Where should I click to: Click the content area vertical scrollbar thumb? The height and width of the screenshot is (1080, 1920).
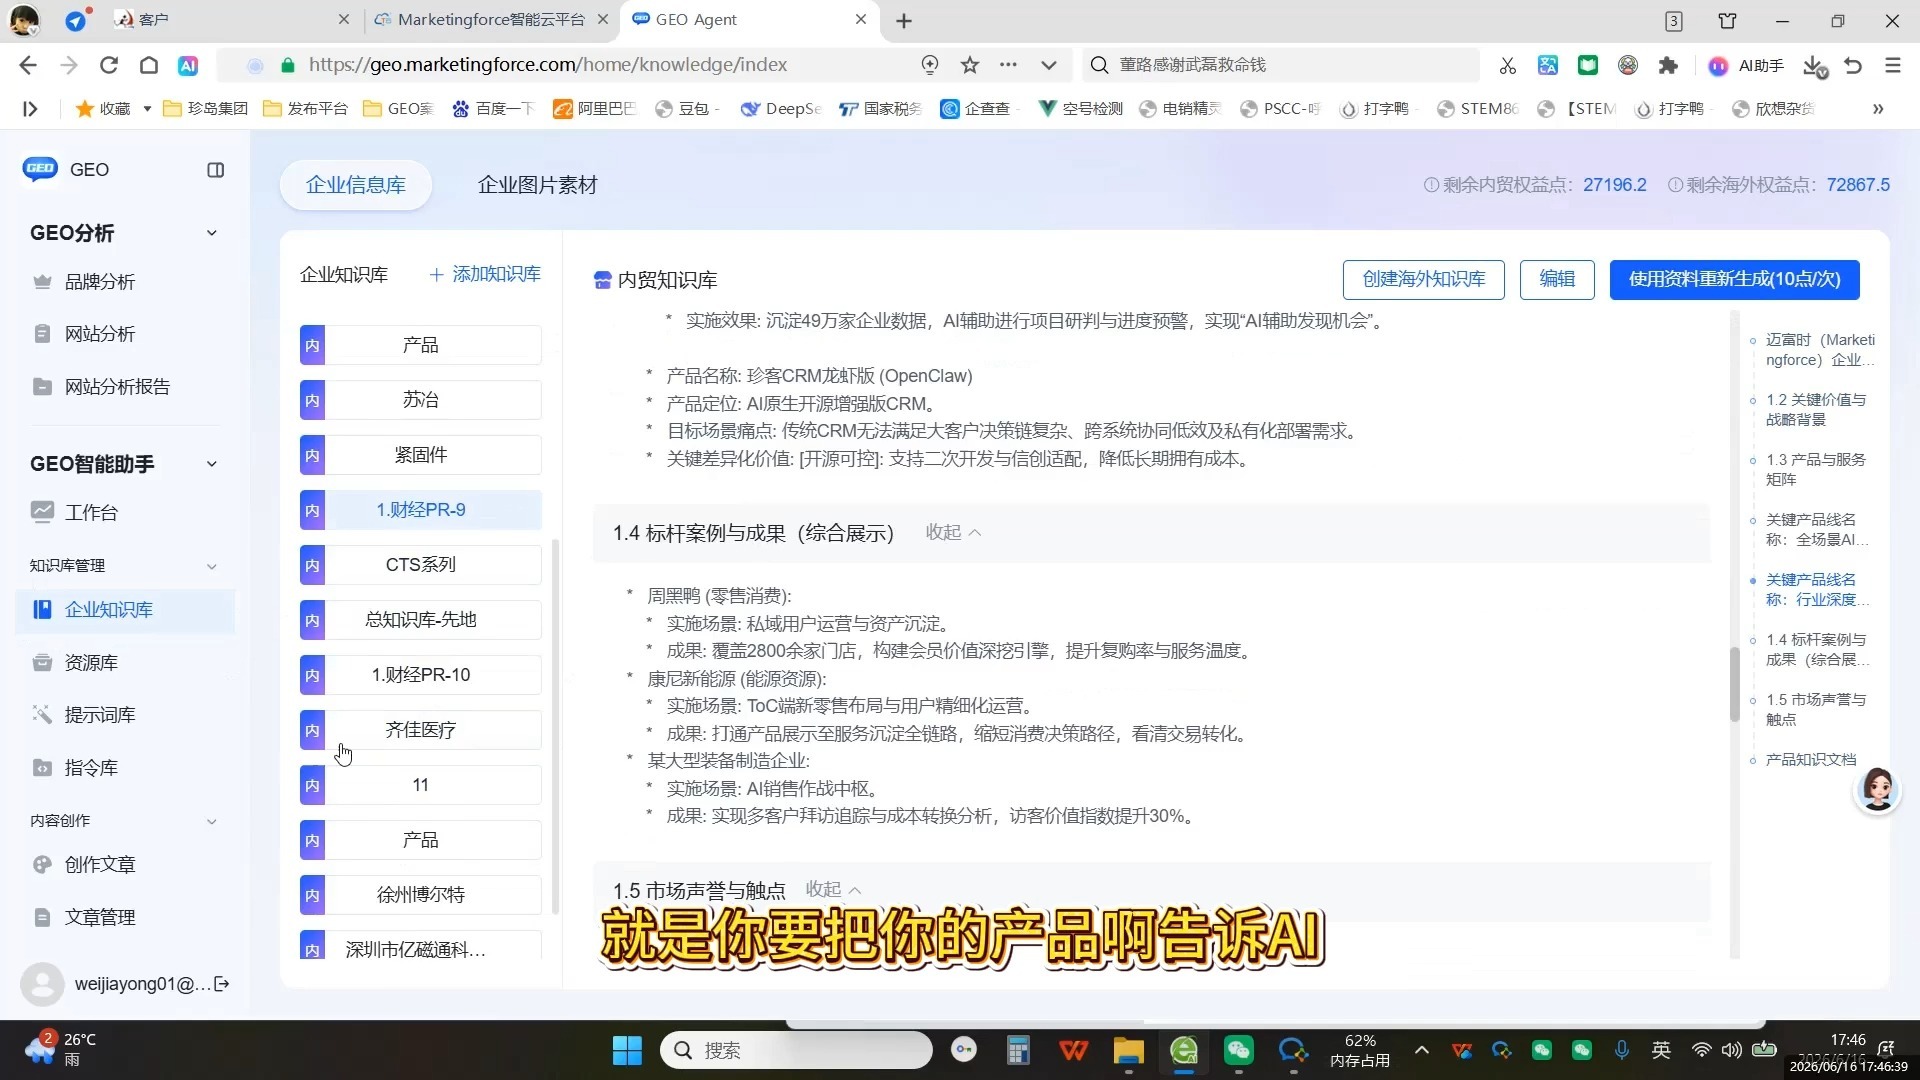click(x=1735, y=684)
